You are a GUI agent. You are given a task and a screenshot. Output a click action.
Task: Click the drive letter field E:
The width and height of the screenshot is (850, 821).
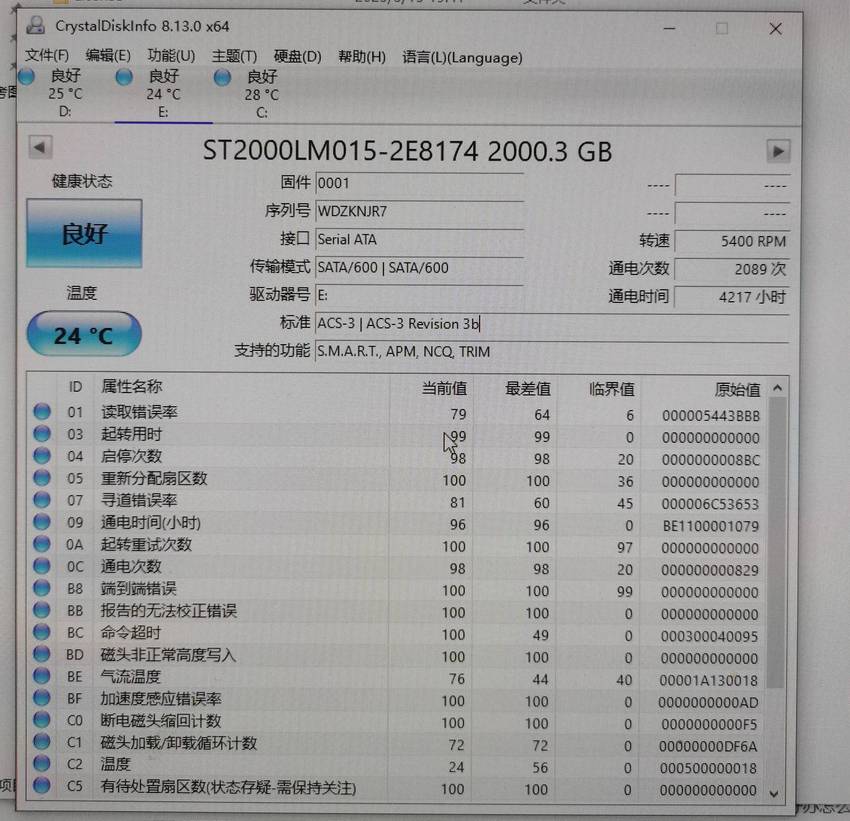[x=419, y=295]
